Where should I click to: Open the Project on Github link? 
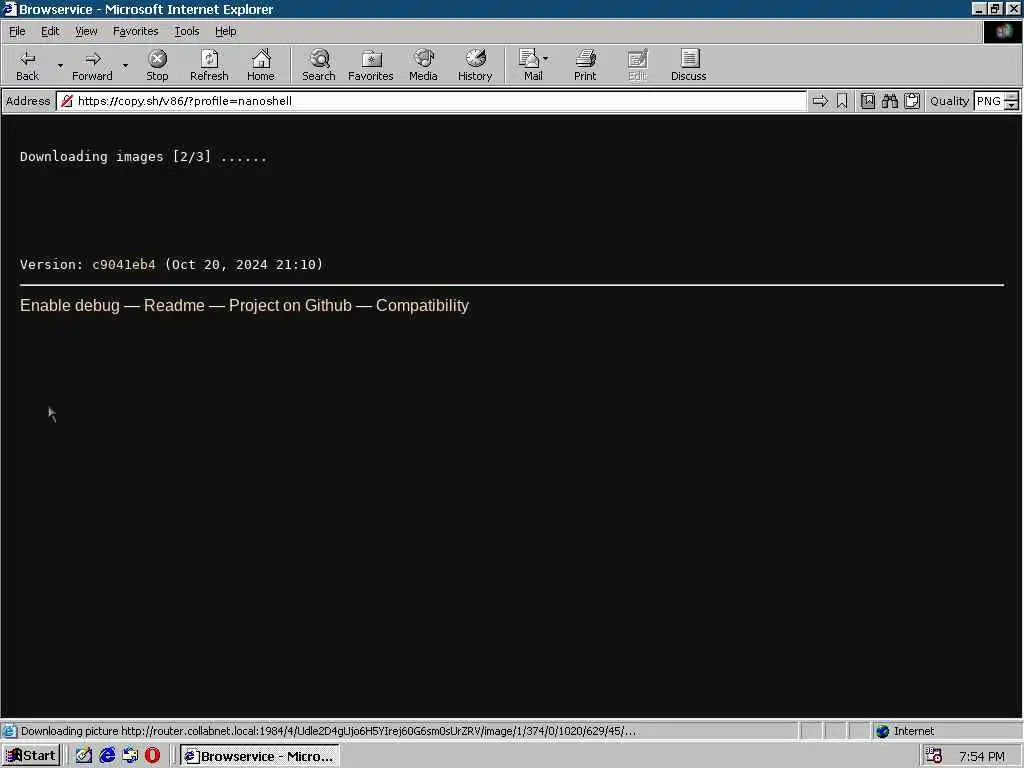point(290,306)
